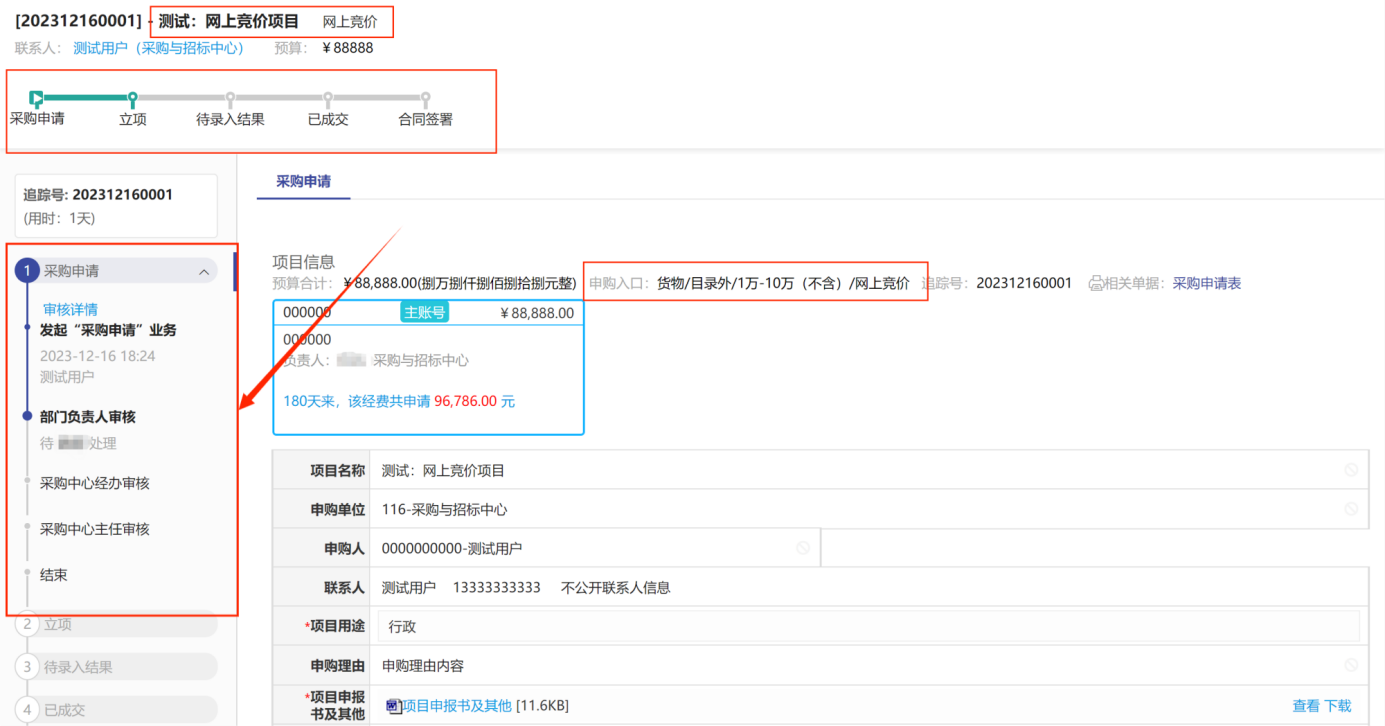Collapse the 采购申请 section using its chevron
Screen dimensions: 1385x726
[x=203, y=272]
